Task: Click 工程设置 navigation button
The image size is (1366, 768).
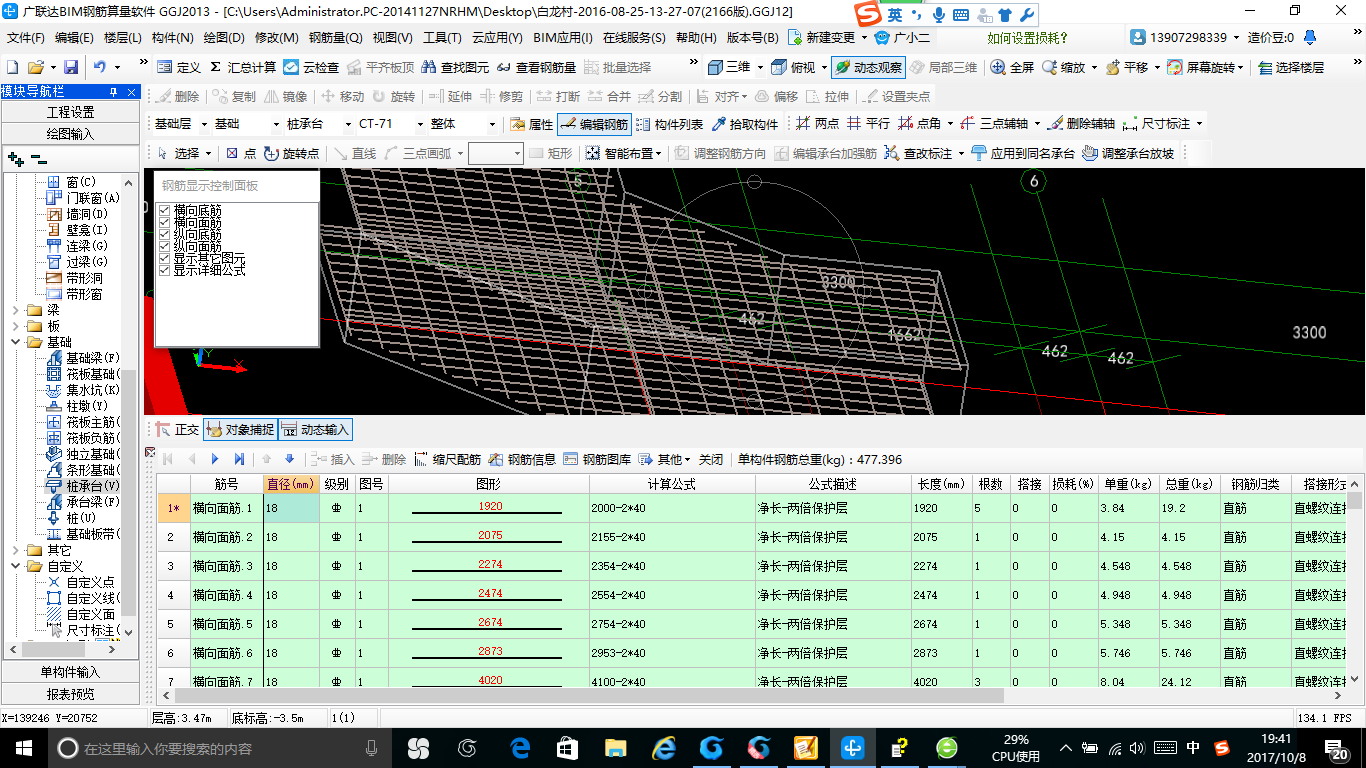Action: [70, 112]
